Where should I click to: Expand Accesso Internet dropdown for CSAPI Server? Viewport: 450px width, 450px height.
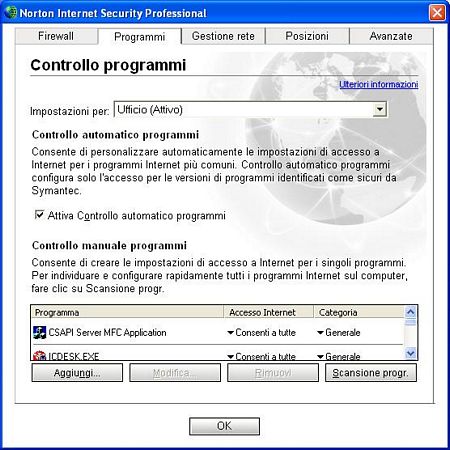coord(230,333)
